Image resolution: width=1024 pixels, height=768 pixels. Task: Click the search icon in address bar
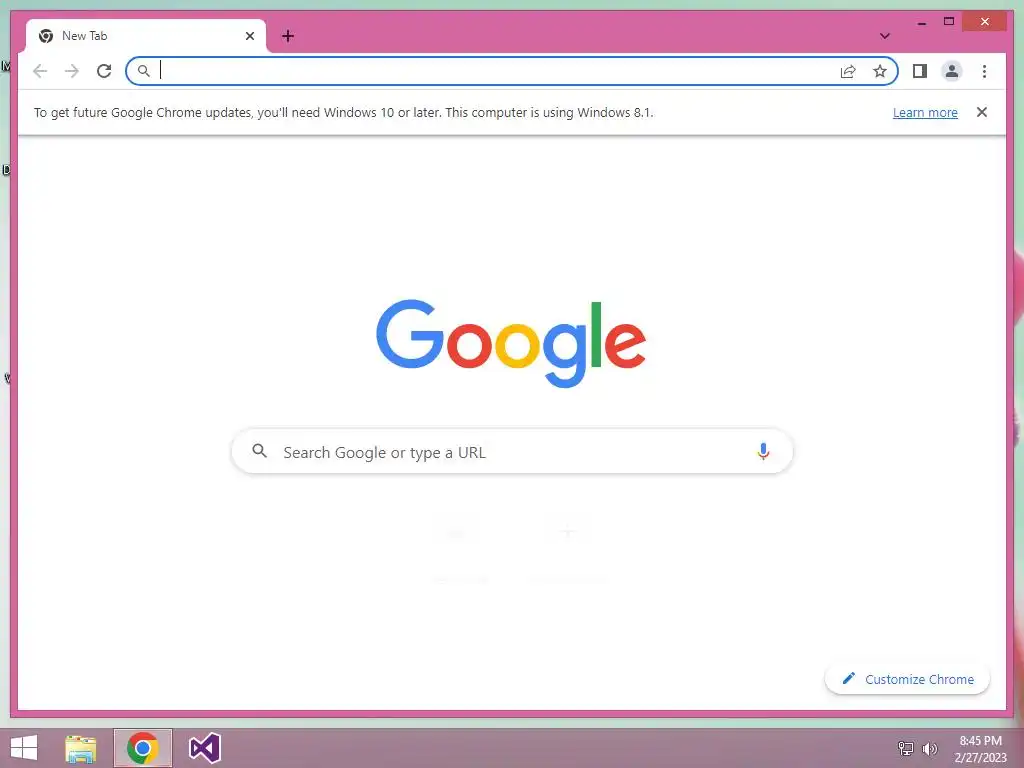(x=144, y=71)
